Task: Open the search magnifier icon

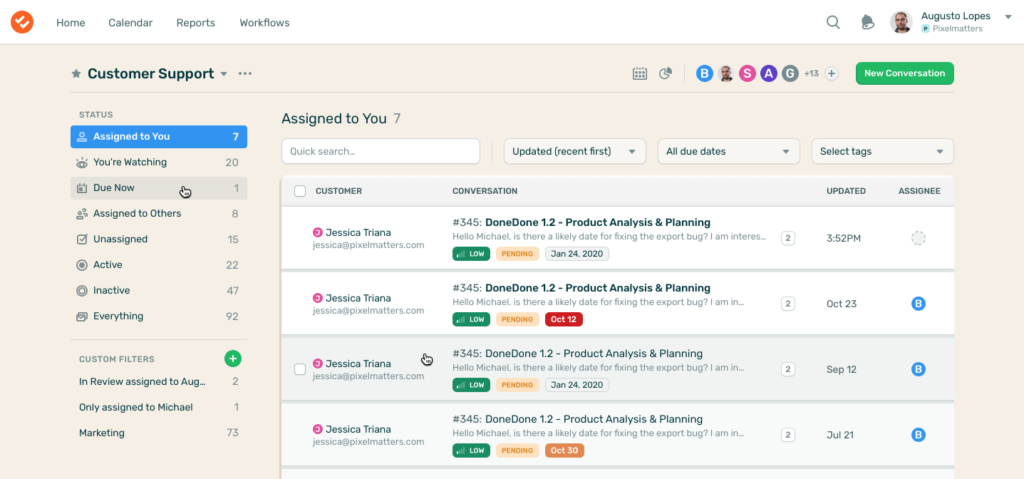Action: pyautogui.click(x=833, y=22)
